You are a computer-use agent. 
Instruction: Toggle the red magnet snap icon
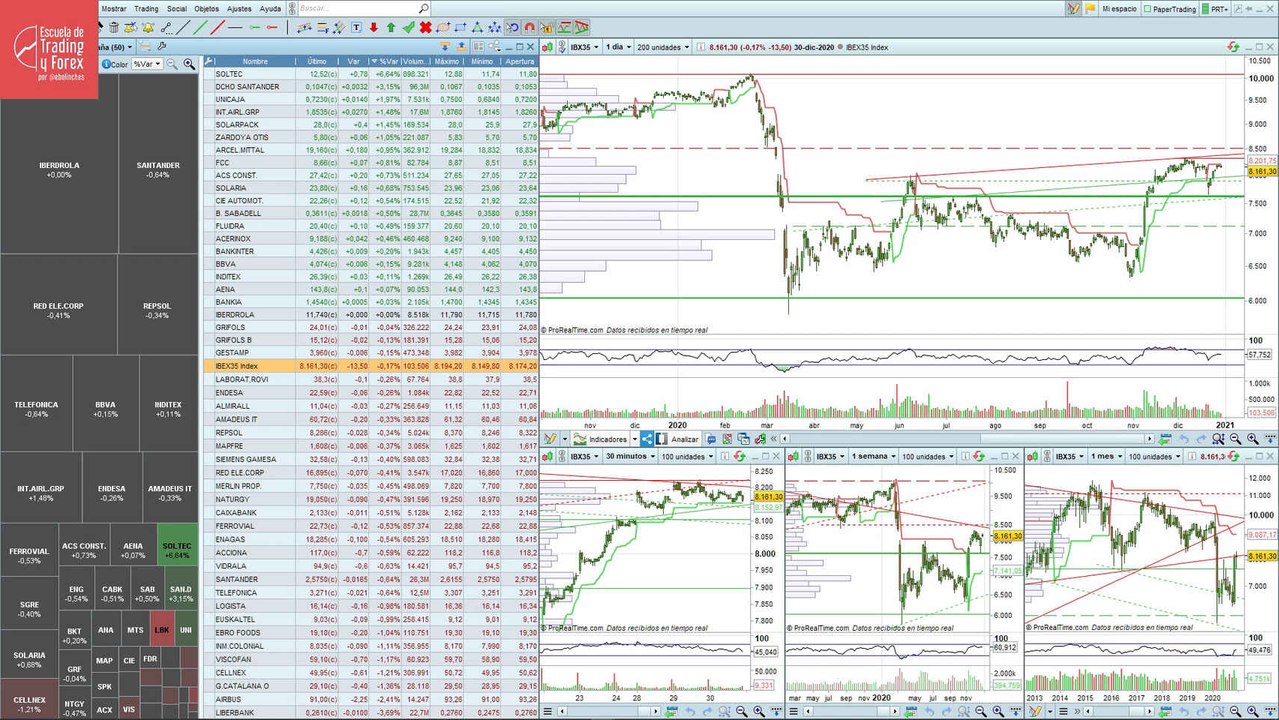click(529, 27)
